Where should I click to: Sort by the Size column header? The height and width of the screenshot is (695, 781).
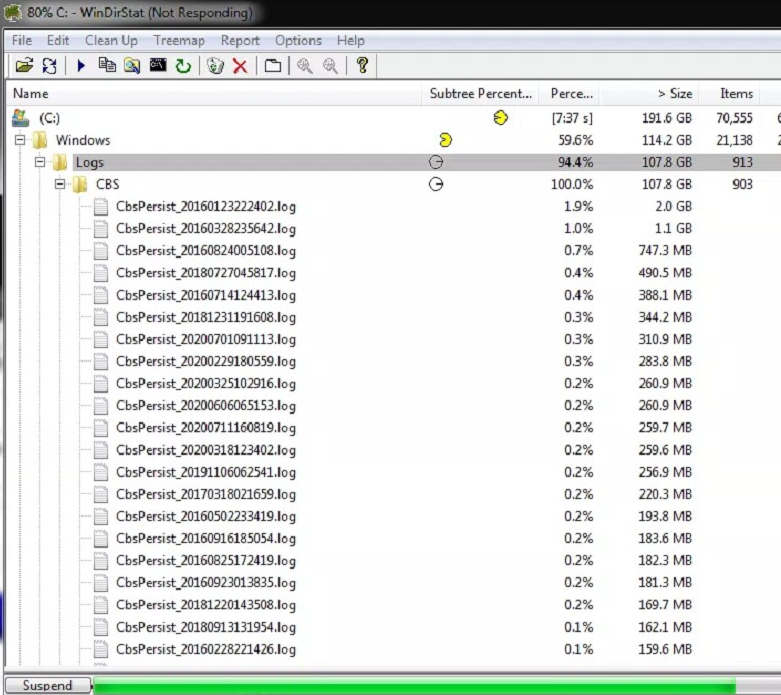click(650, 94)
